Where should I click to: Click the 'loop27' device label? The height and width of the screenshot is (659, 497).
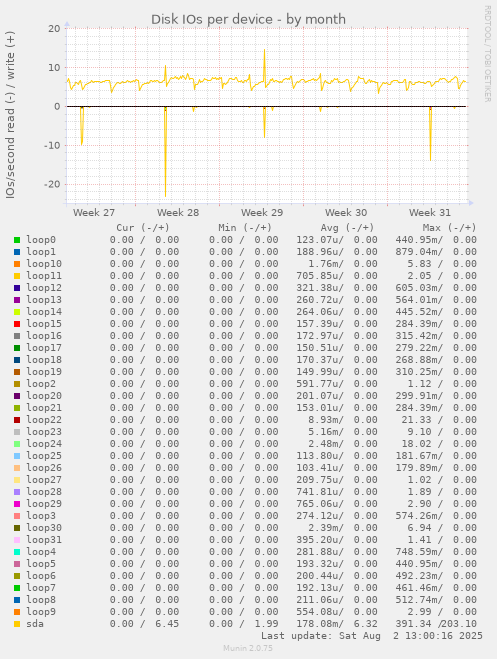click(x=44, y=480)
